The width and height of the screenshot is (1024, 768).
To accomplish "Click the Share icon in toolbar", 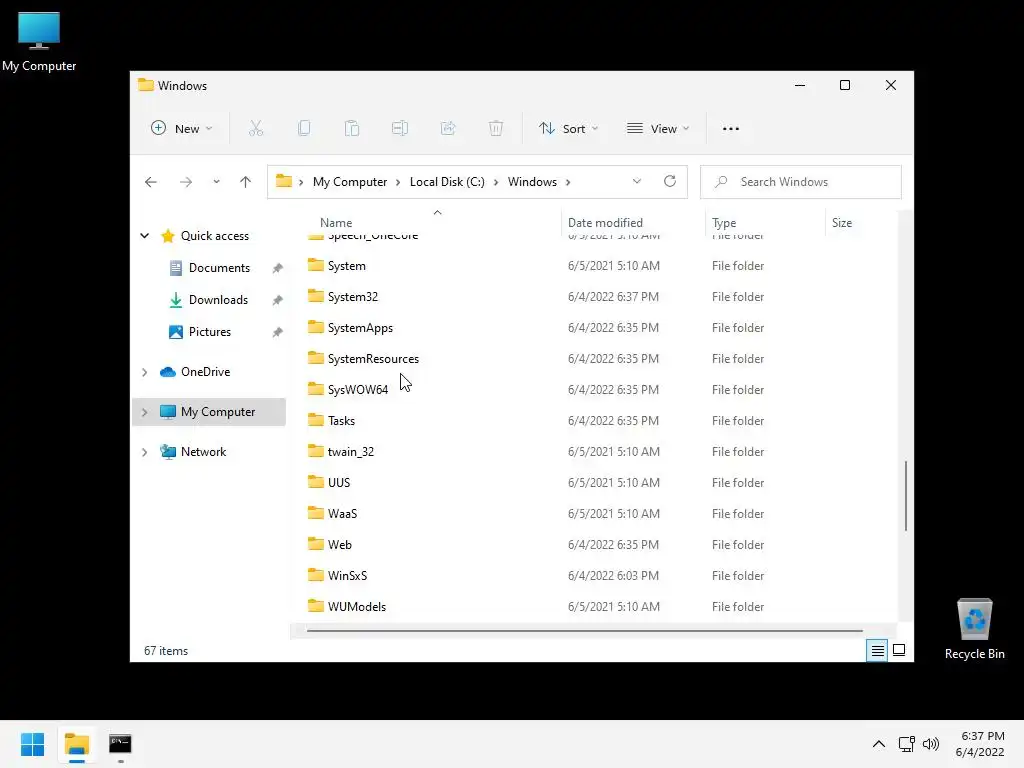I will [448, 129].
